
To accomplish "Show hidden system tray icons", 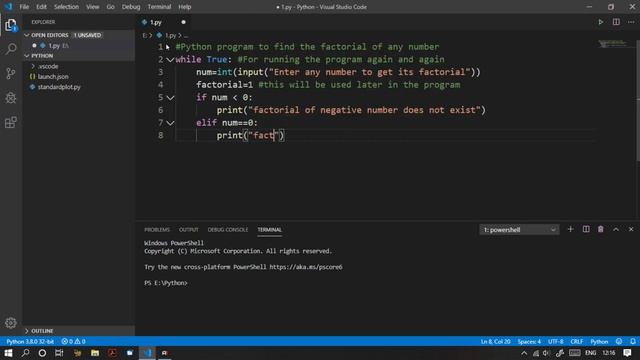I will click(524, 353).
